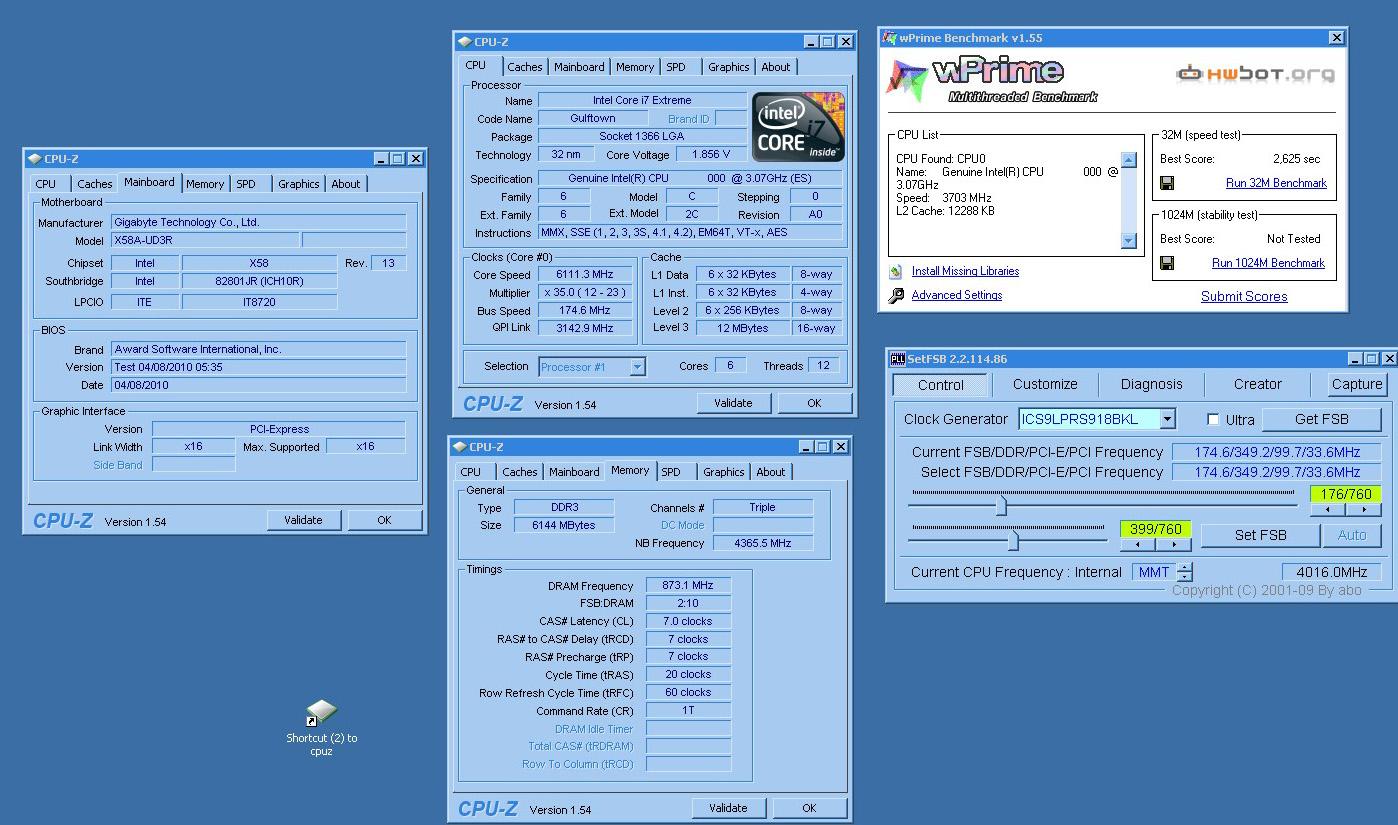Select Graphics tab in CPU-Z Mainboard window

point(298,184)
